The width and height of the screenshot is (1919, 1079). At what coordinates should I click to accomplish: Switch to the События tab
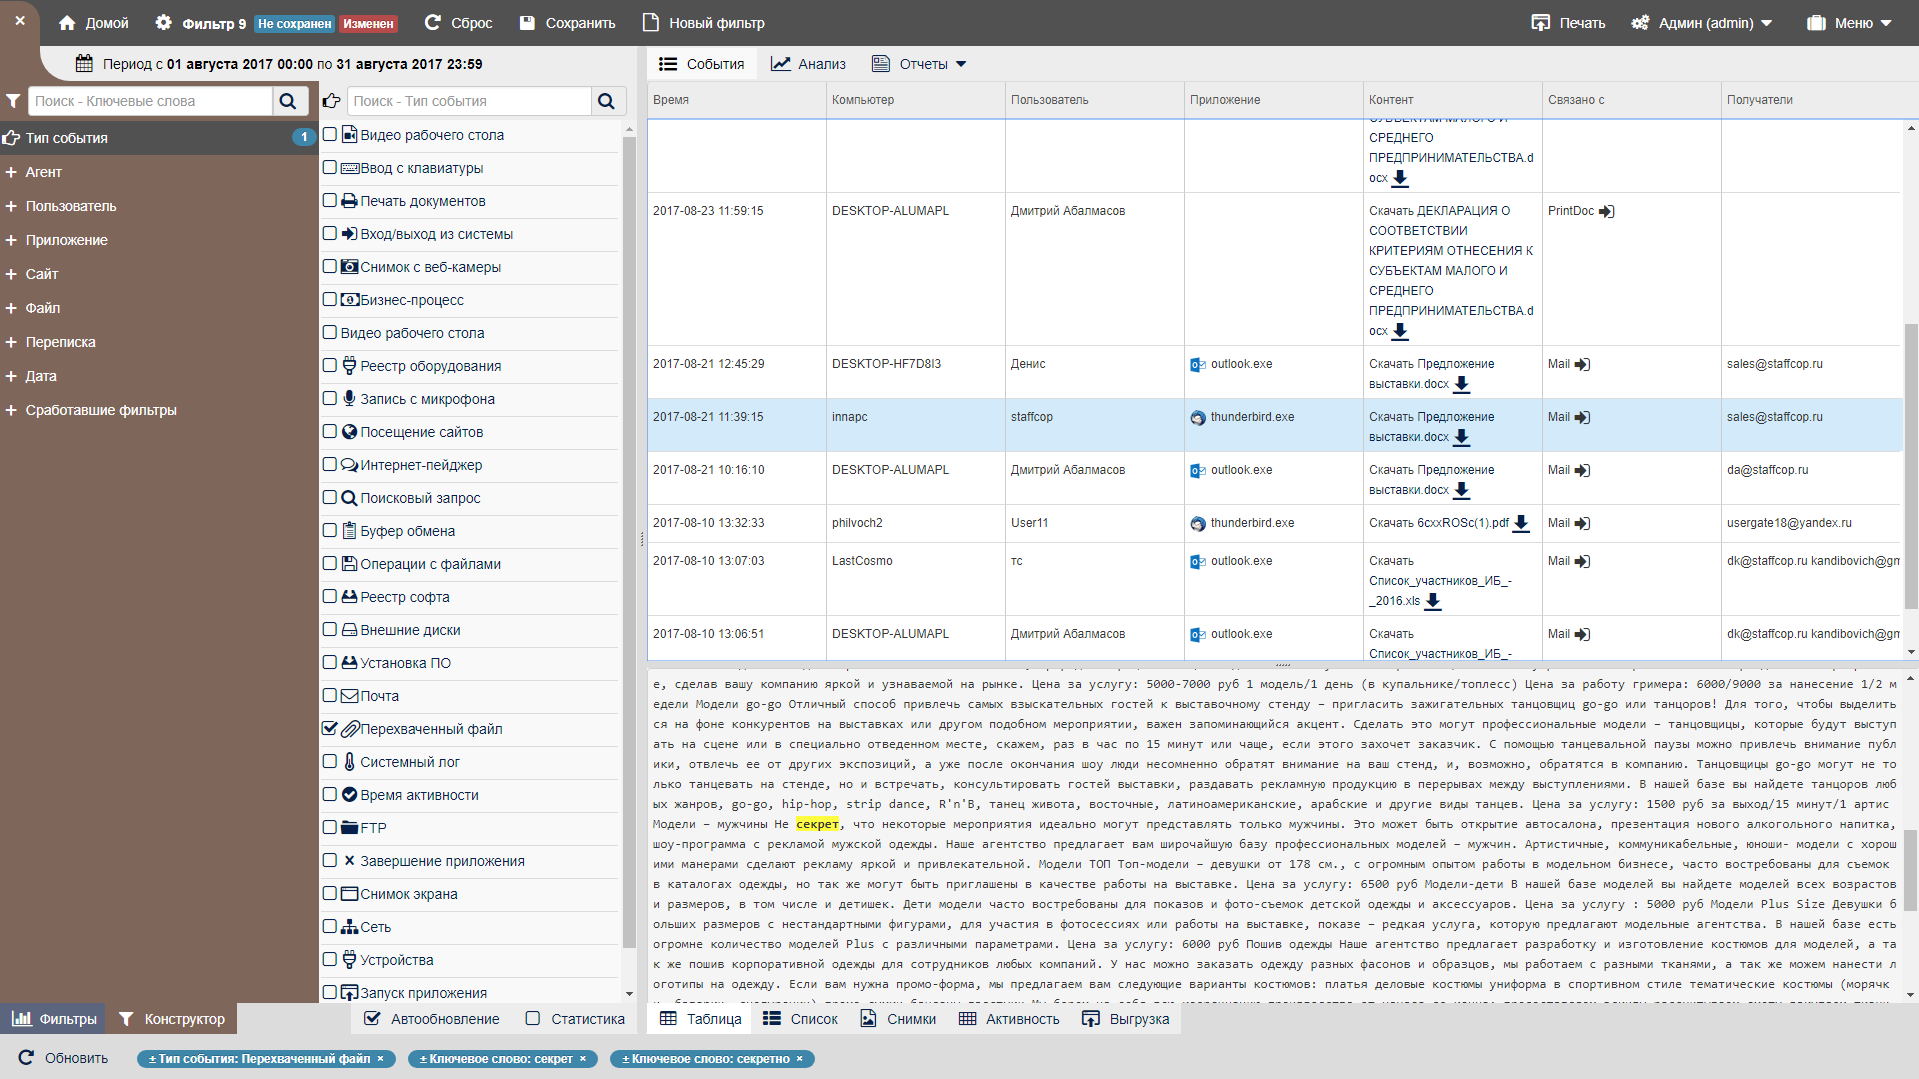(x=702, y=64)
